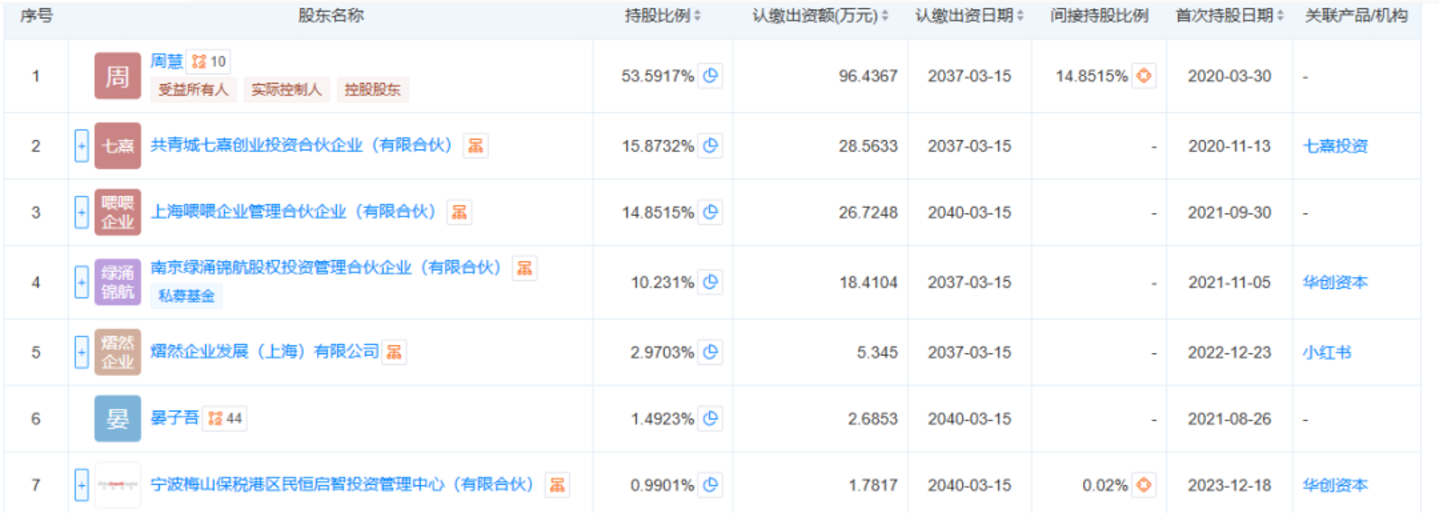Open shareholder 周慧 profile link
The width and height of the screenshot is (1439, 513).
pyautogui.click(x=167, y=62)
